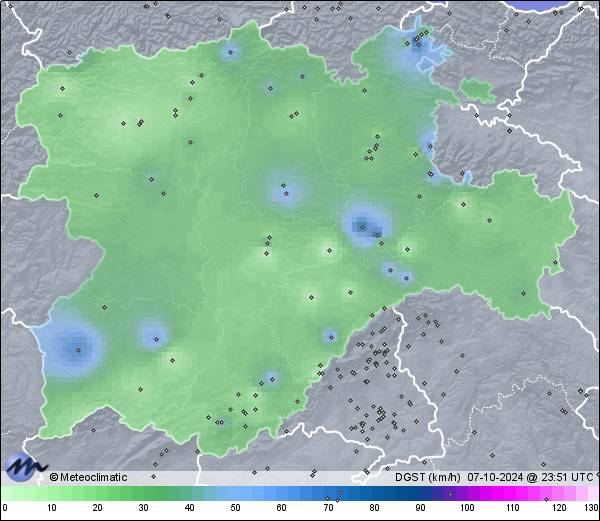Click the scale label 20
600x521 pixels.
click(x=98, y=508)
